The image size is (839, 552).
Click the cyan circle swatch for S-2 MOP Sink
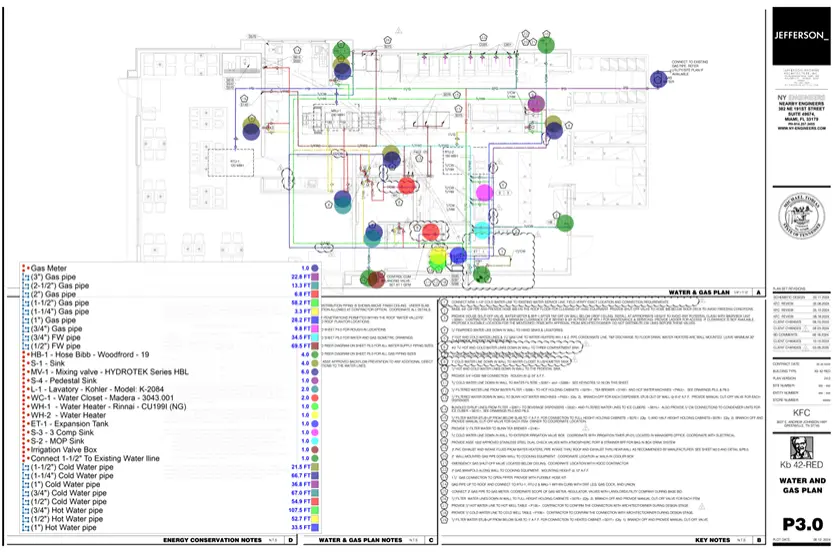click(x=315, y=441)
